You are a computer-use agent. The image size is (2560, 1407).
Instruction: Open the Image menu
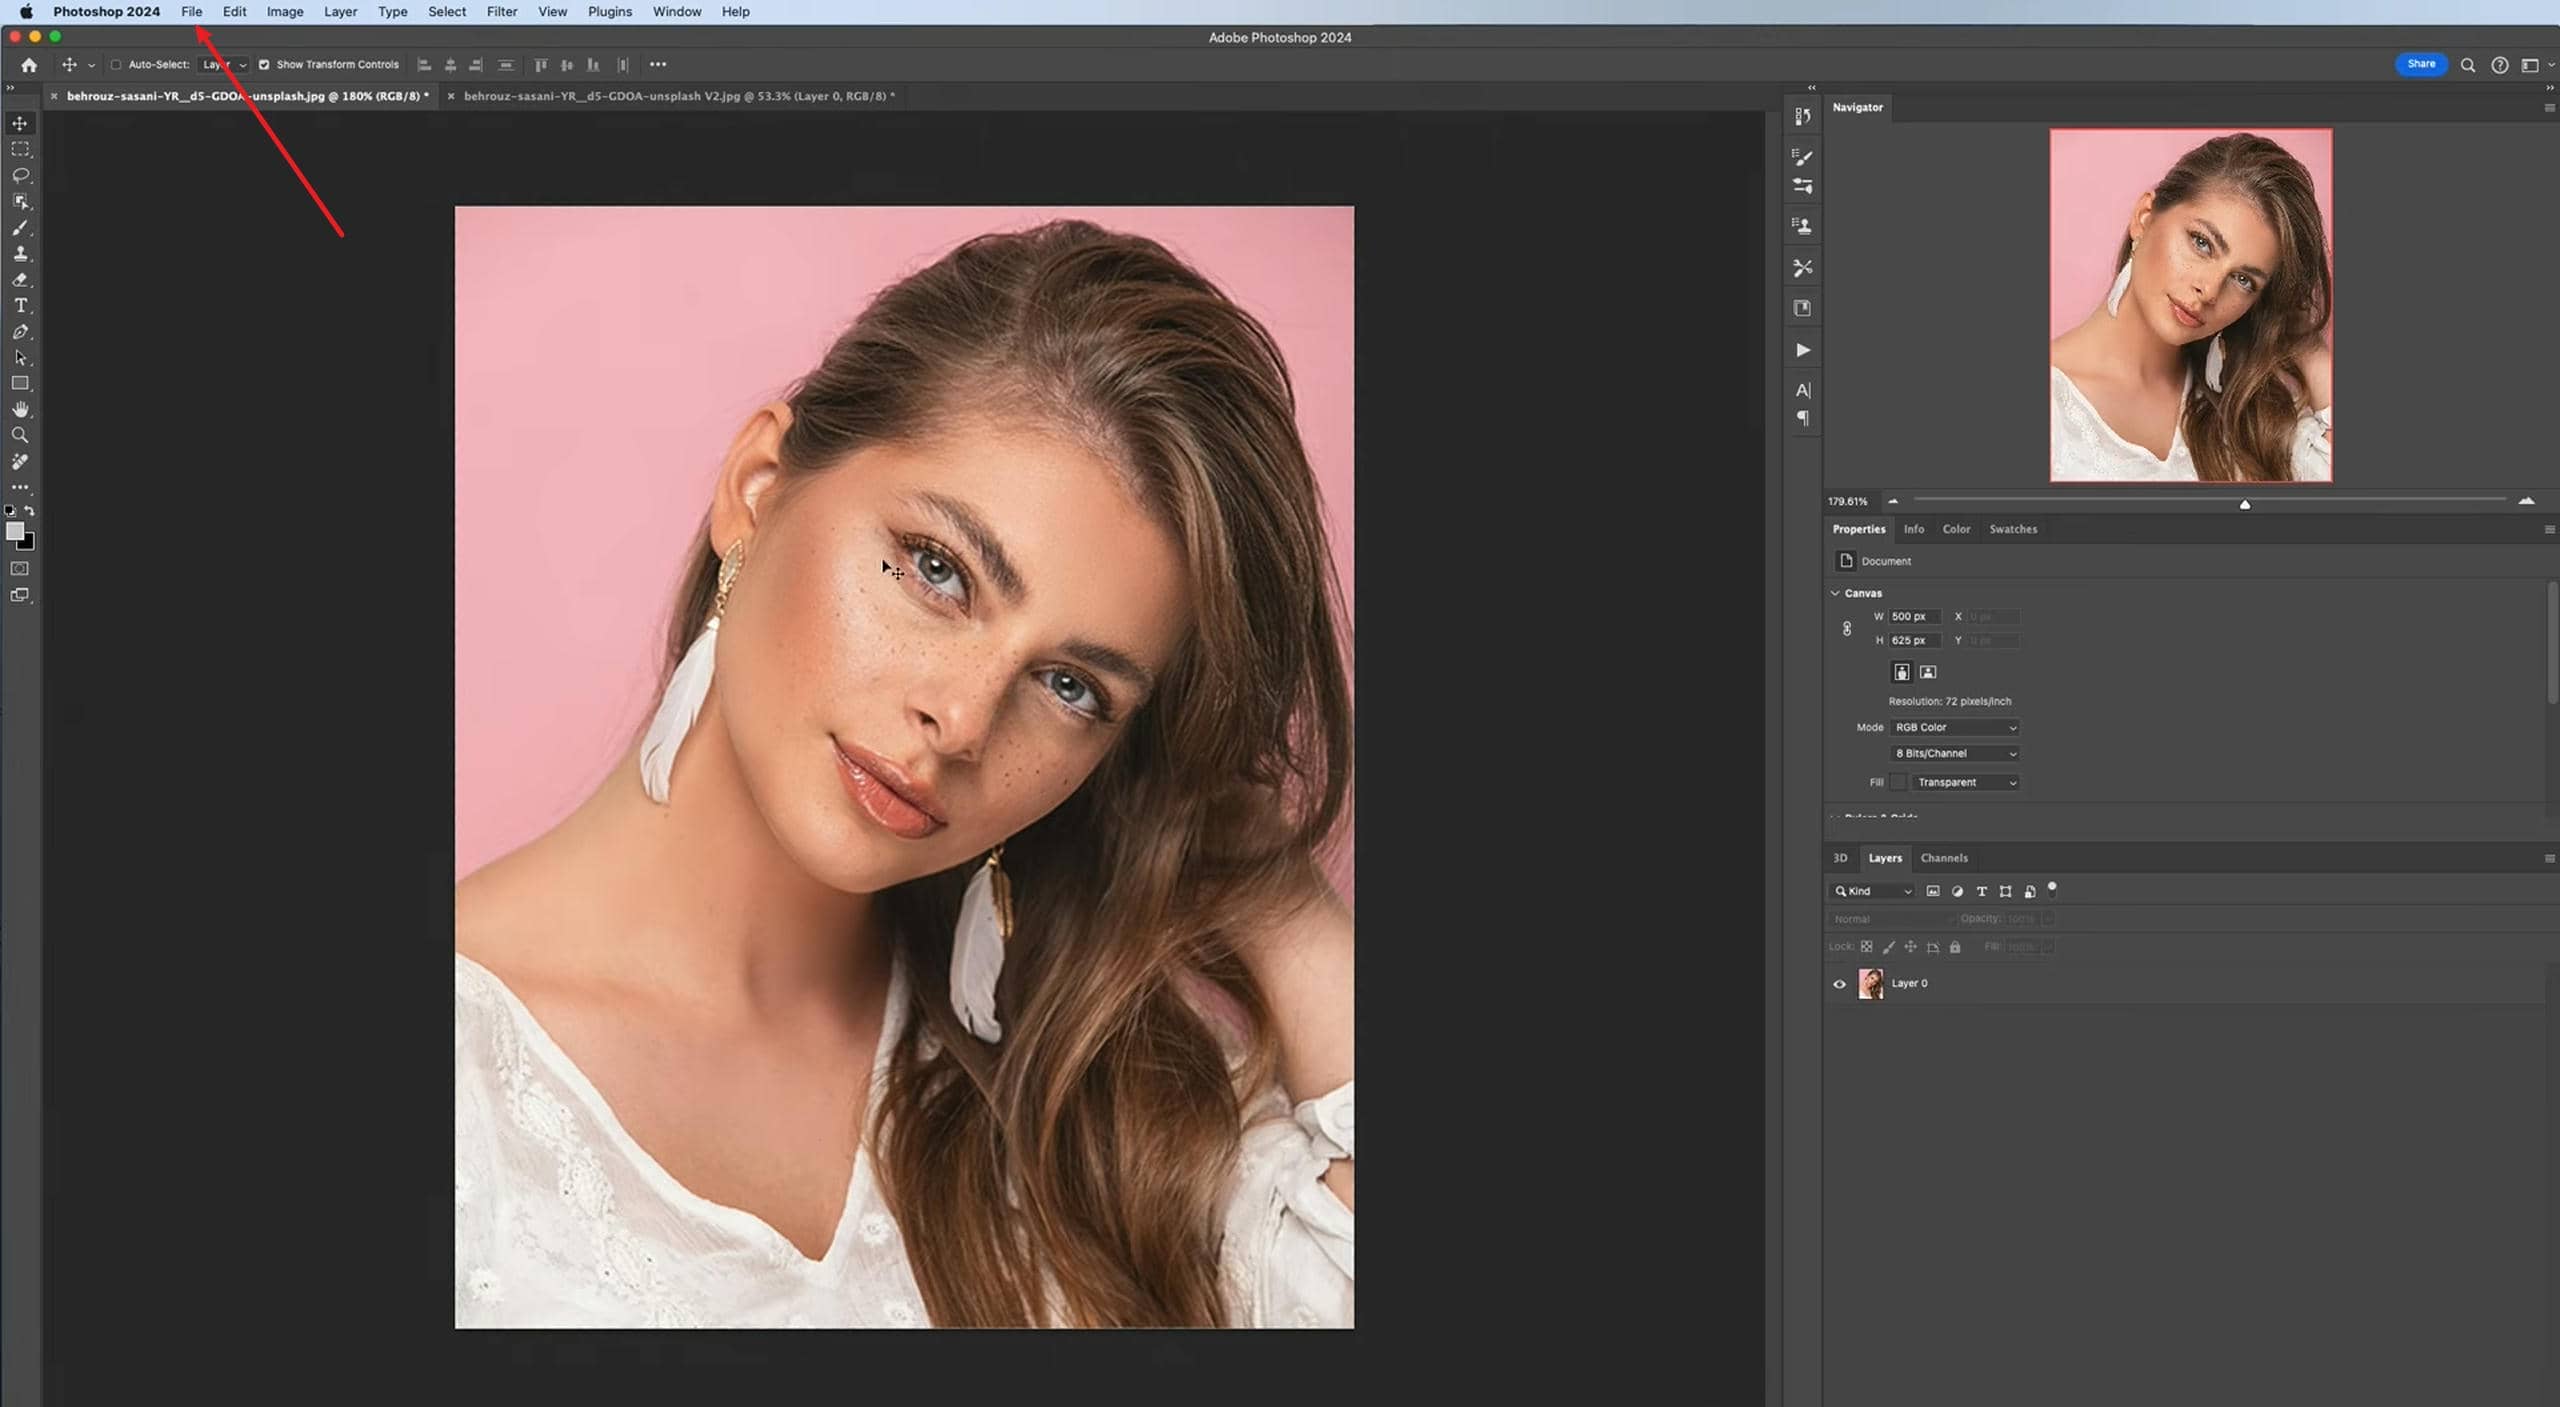click(x=285, y=12)
